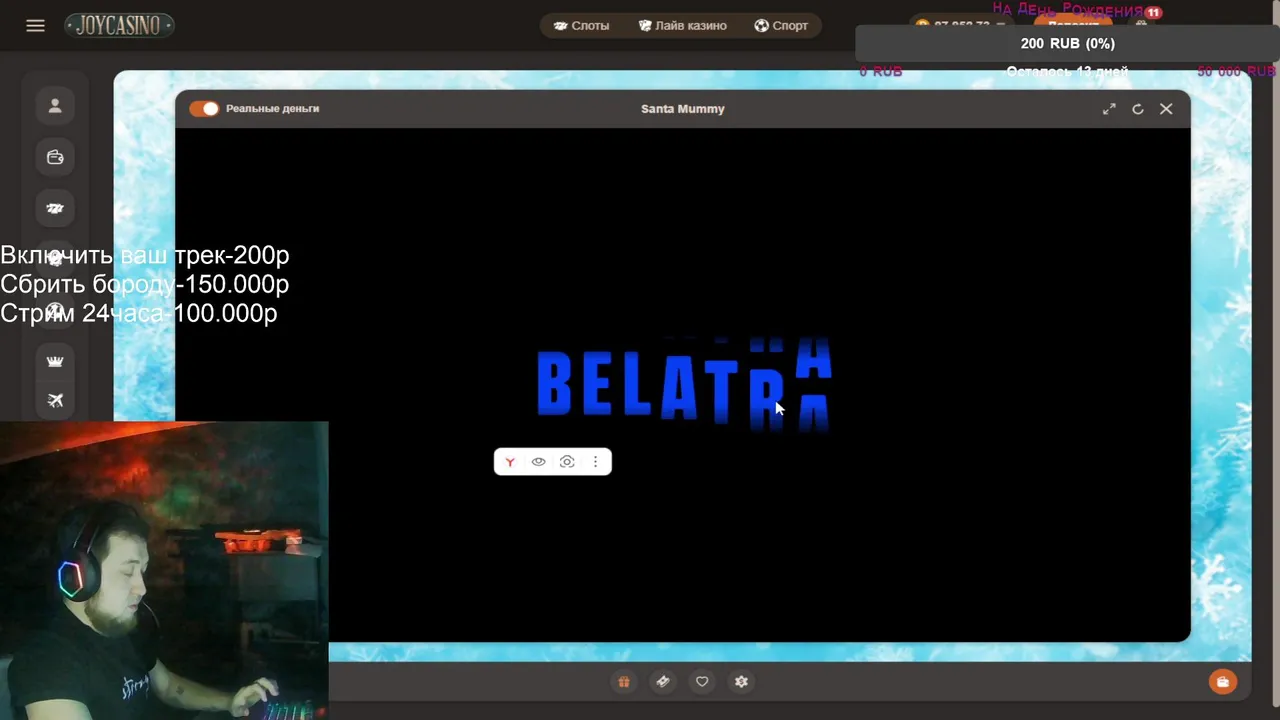Toggle the Реальные деньги switch
Viewport: 1280px width, 720px height.
point(204,109)
